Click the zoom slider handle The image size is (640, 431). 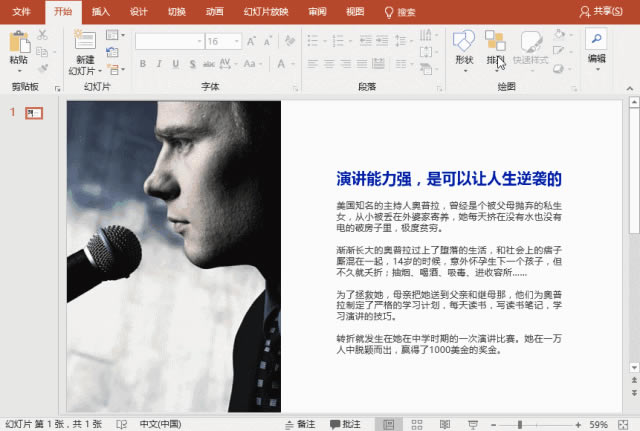pyautogui.click(x=520, y=425)
